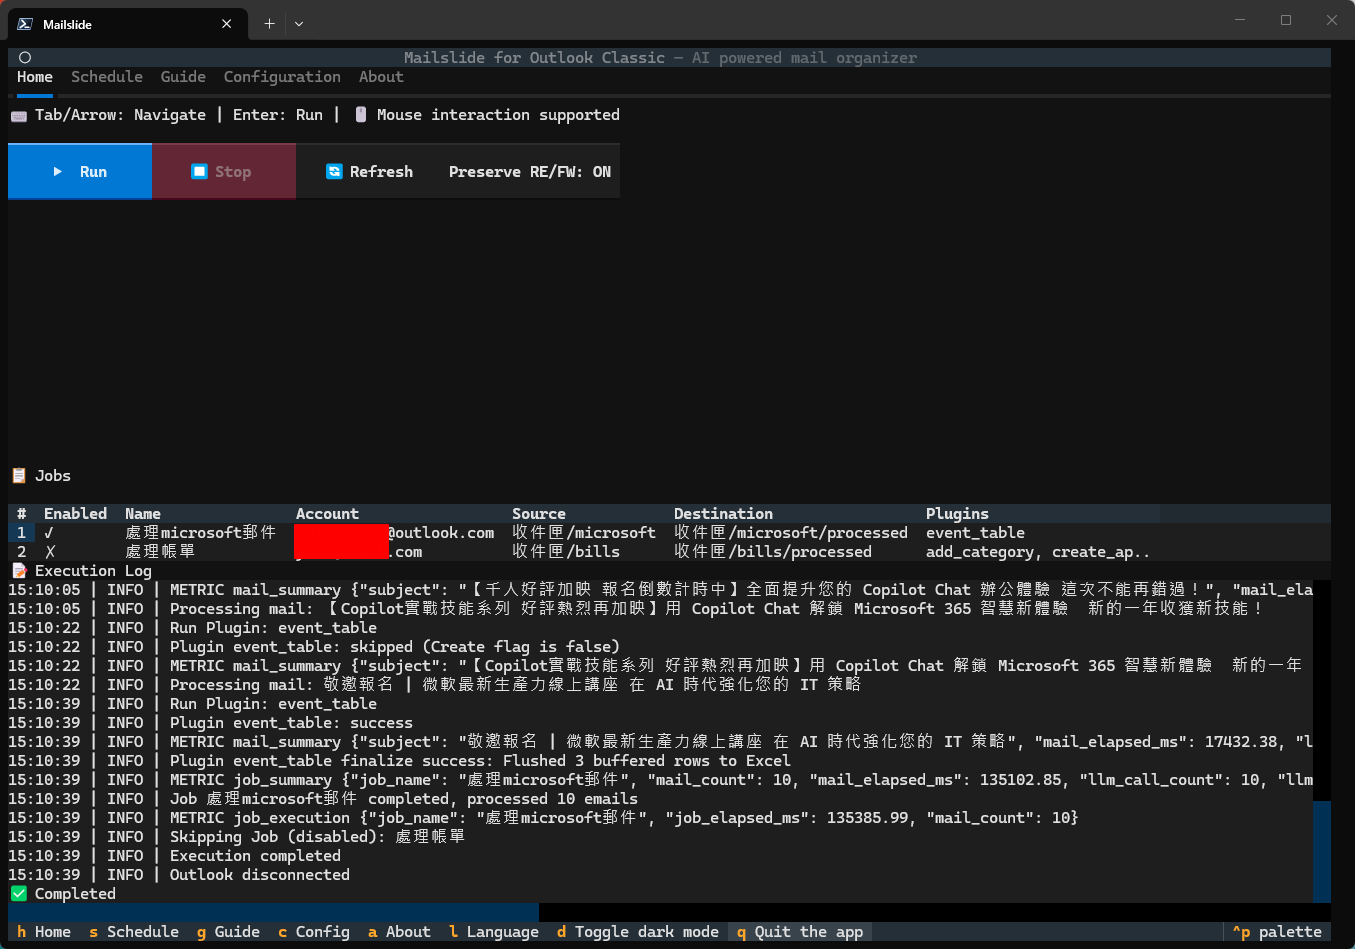Open the command palette in footer
1355x949 pixels.
tap(1277, 932)
